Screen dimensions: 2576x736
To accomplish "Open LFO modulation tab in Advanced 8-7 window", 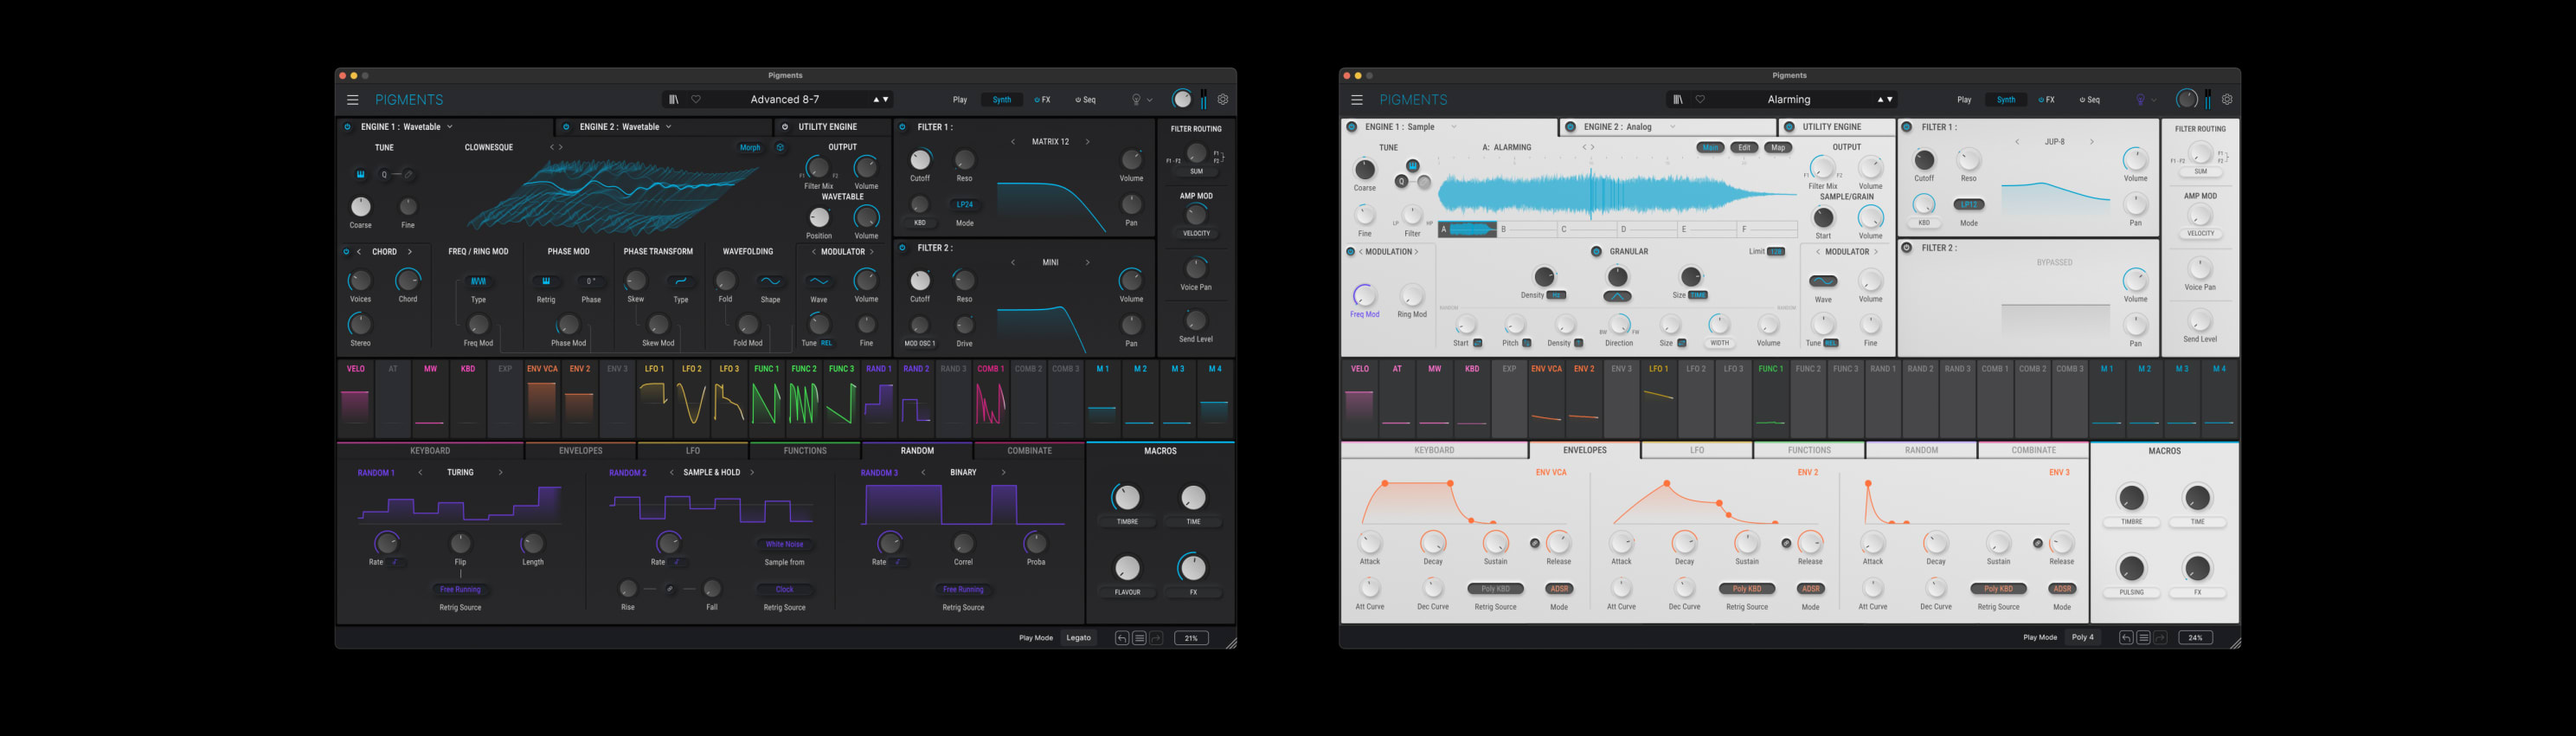I will 693,451.
